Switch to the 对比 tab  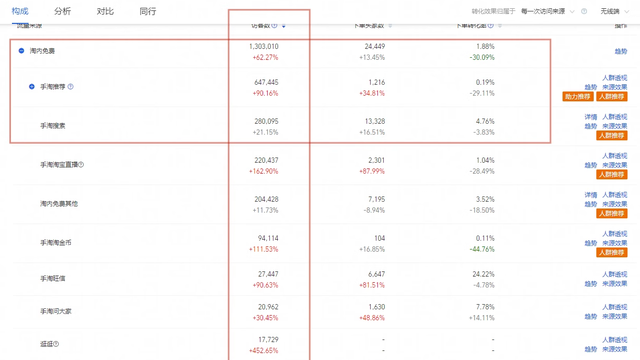click(105, 11)
